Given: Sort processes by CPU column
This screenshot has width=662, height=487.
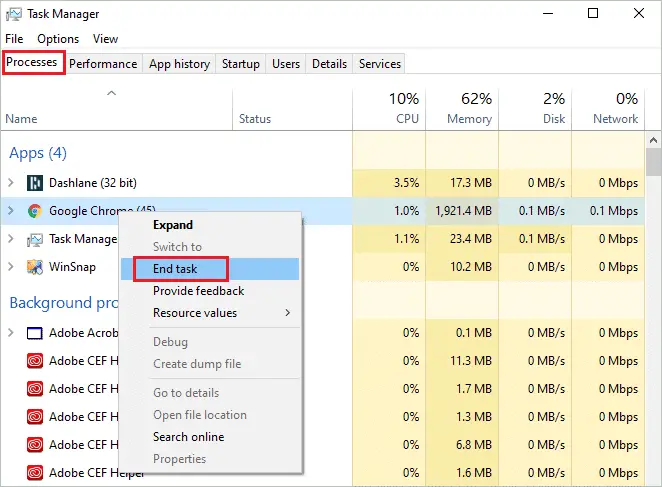Looking at the screenshot, I should coord(389,109).
